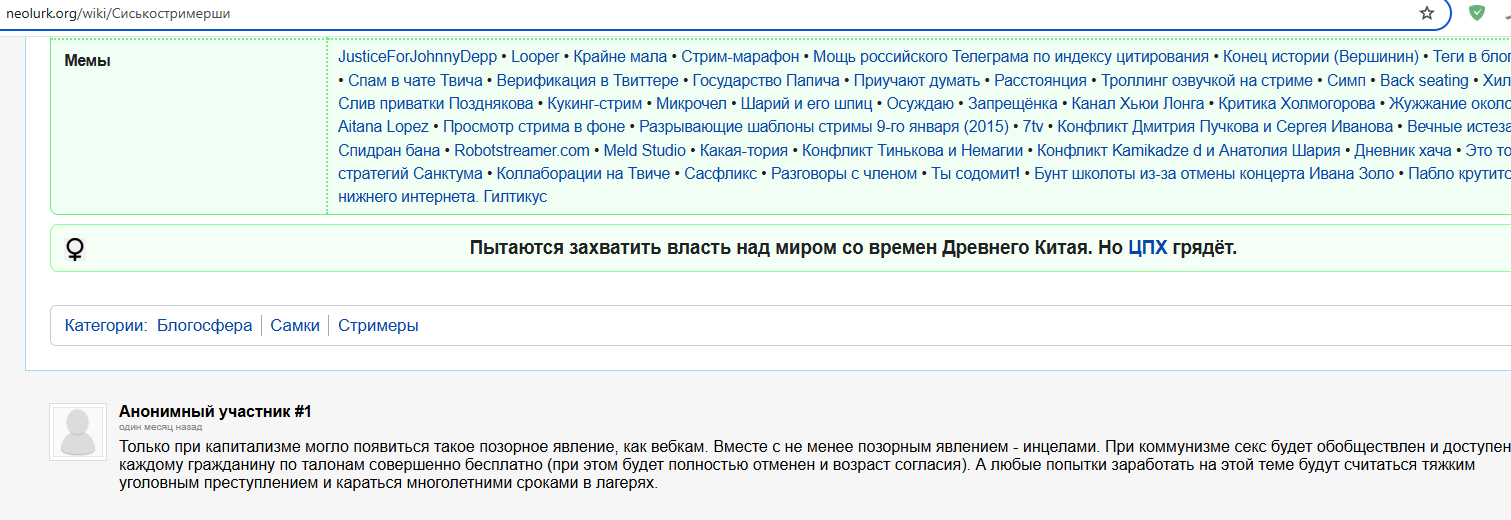The width and height of the screenshot is (1511, 520).
Task: Click the anonymous commenter's avatar image
Action: pos(78,432)
